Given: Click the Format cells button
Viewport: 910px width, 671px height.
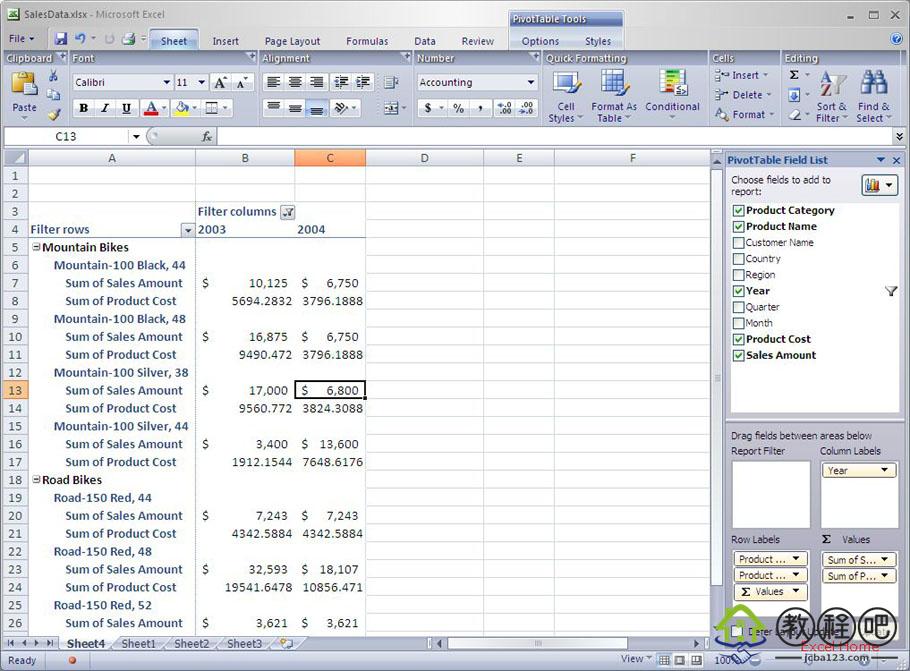Looking at the screenshot, I should (745, 114).
